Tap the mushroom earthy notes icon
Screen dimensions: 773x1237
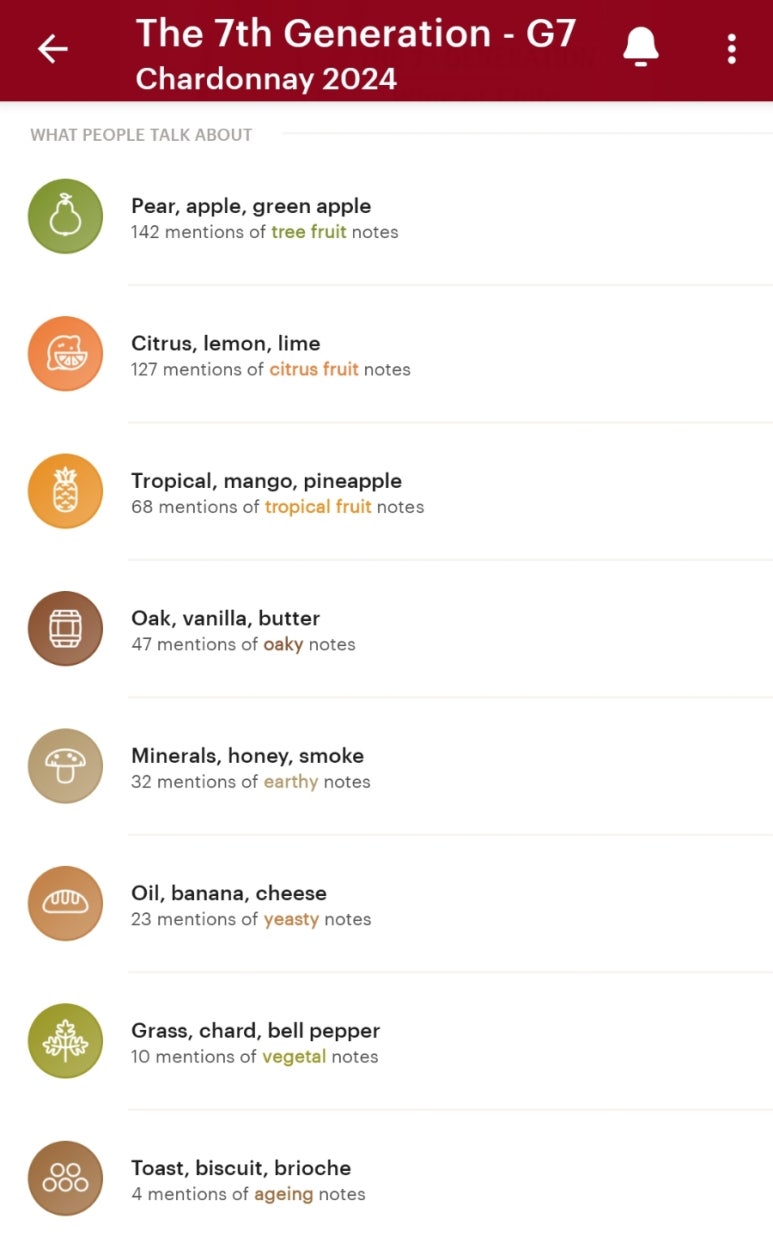click(x=65, y=766)
